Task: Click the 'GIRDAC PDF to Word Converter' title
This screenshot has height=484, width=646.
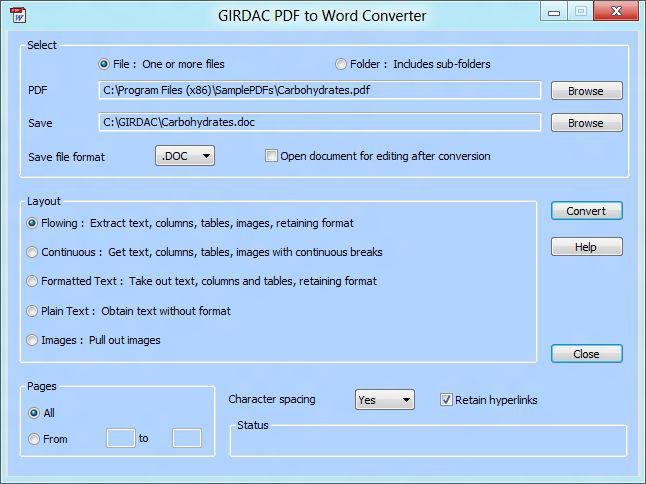Action: tap(322, 16)
